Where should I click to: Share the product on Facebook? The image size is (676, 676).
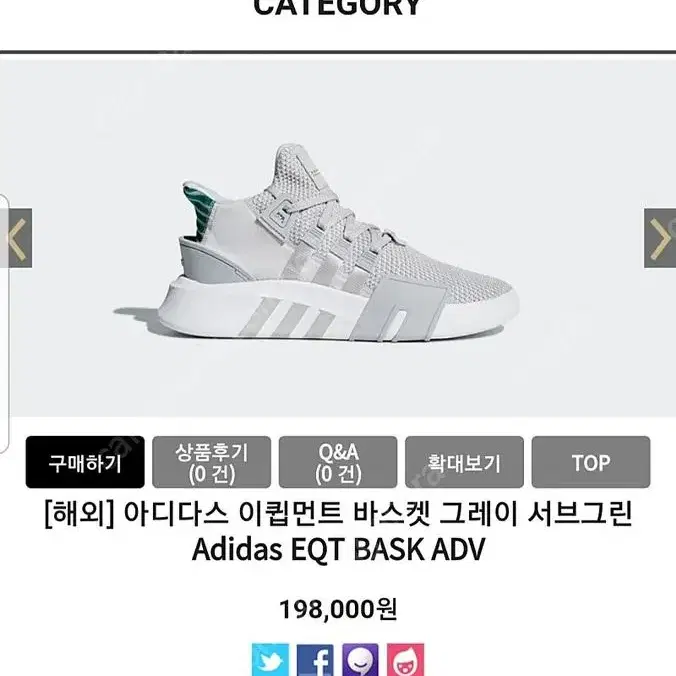click(x=315, y=660)
